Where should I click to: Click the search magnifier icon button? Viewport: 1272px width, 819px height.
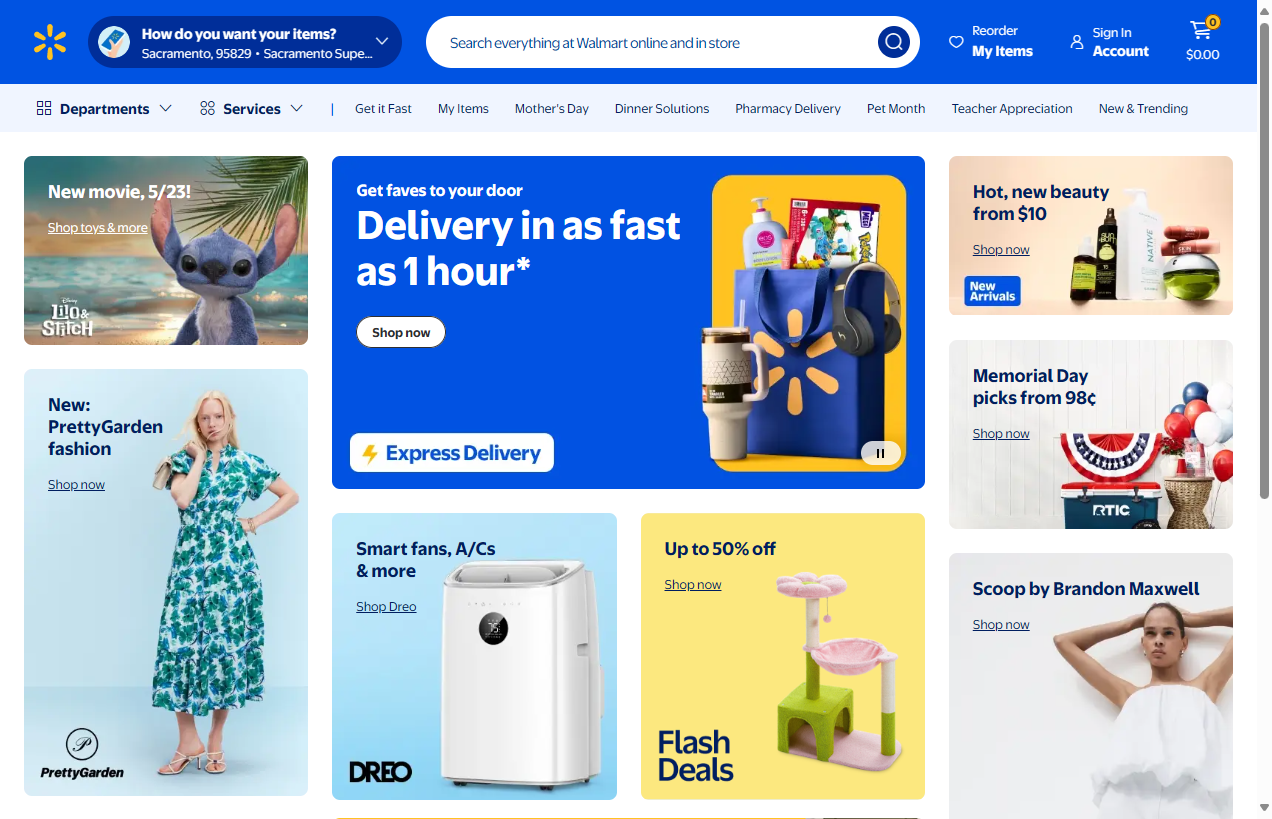(x=893, y=42)
